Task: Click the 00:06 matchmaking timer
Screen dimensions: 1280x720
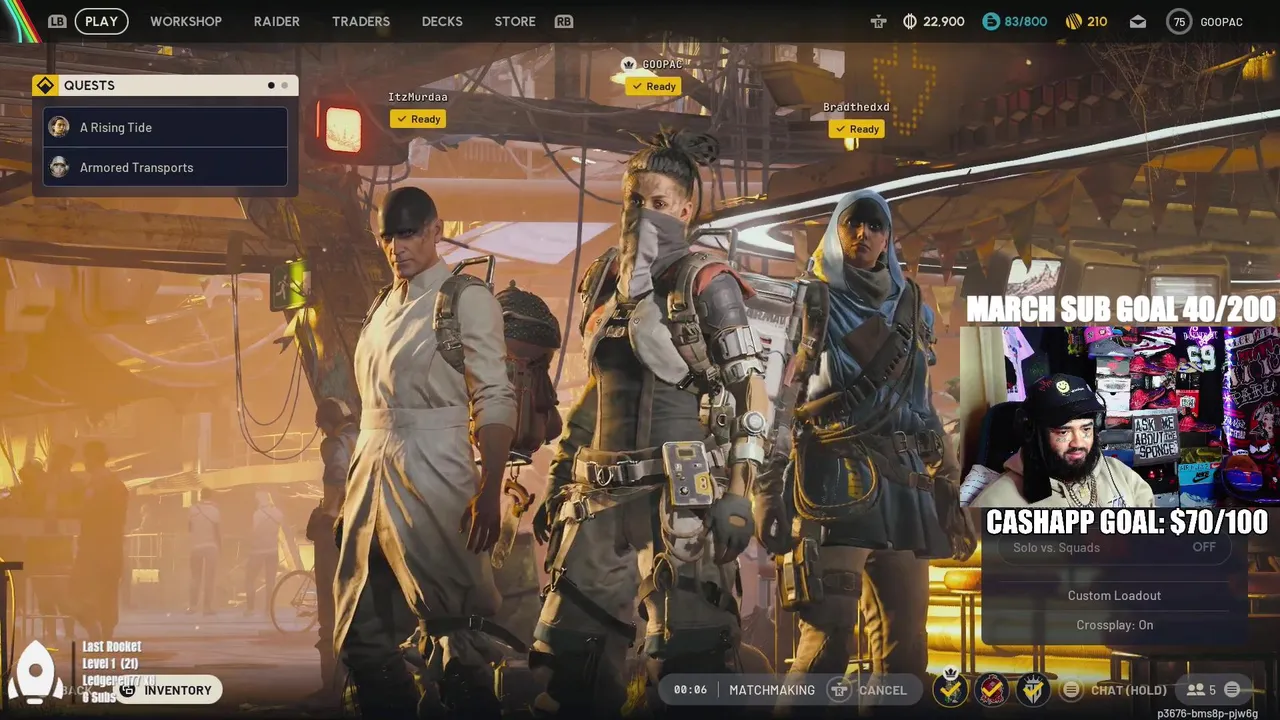Action: [690, 690]
